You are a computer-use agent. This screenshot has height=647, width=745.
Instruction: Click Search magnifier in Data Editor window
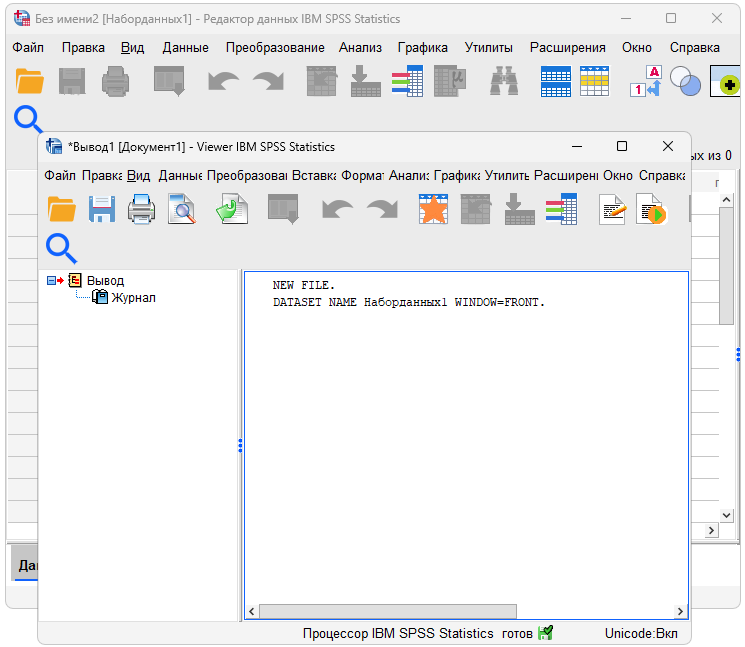point(28,119)
